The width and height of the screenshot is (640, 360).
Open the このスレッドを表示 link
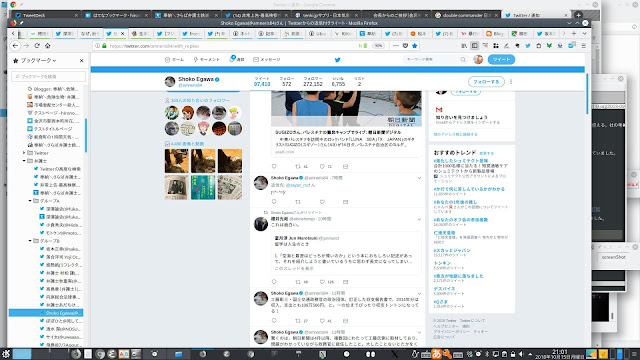(x=294, y=268)
